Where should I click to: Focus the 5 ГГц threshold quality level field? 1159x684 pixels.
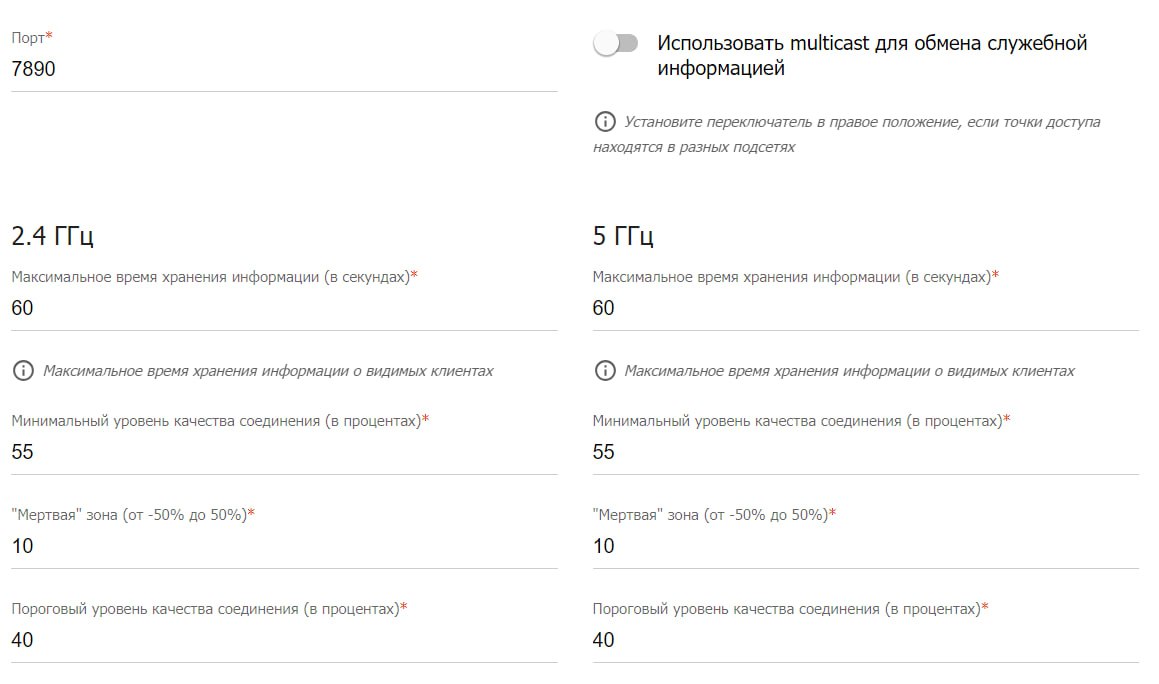(865, 640)
